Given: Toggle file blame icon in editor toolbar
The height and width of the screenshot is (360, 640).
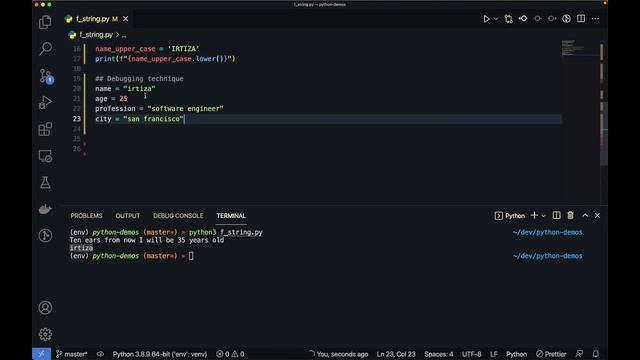Looking at the screenshot, I should (x=523, y=19).
